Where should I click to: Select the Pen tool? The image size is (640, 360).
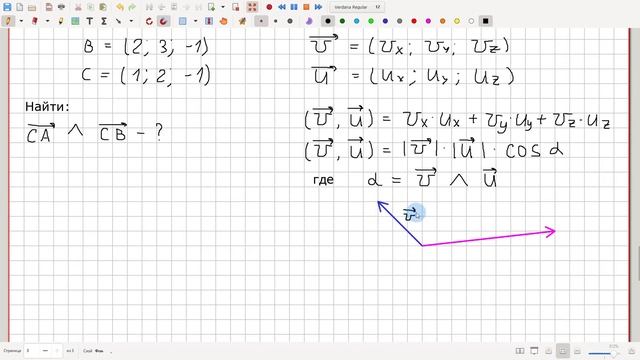click(x=9, y=21)
